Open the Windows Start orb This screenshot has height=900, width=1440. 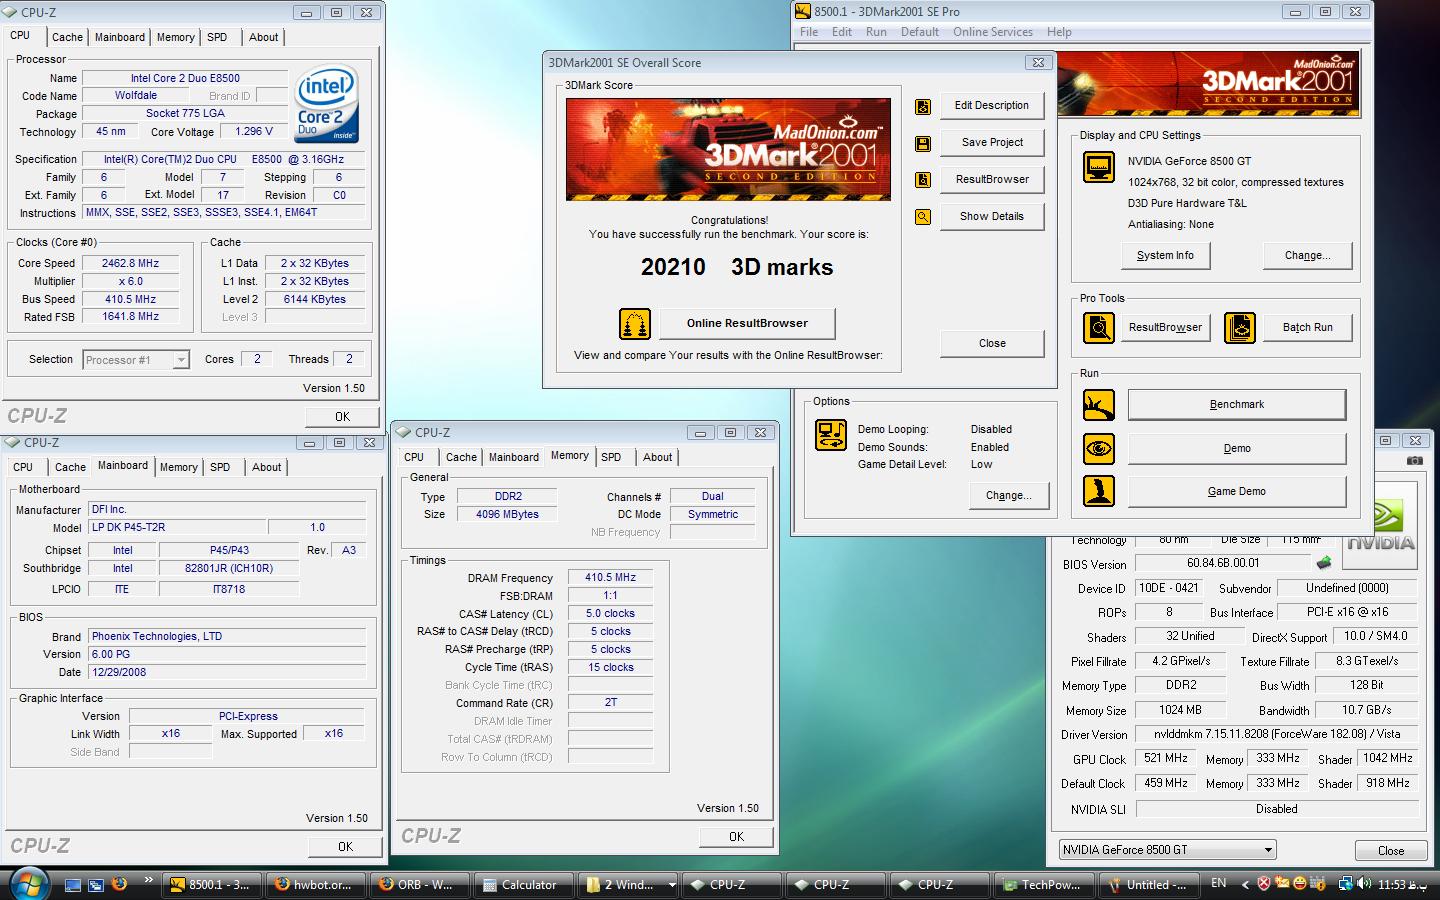pyautogui.click(x=27, y=884)
